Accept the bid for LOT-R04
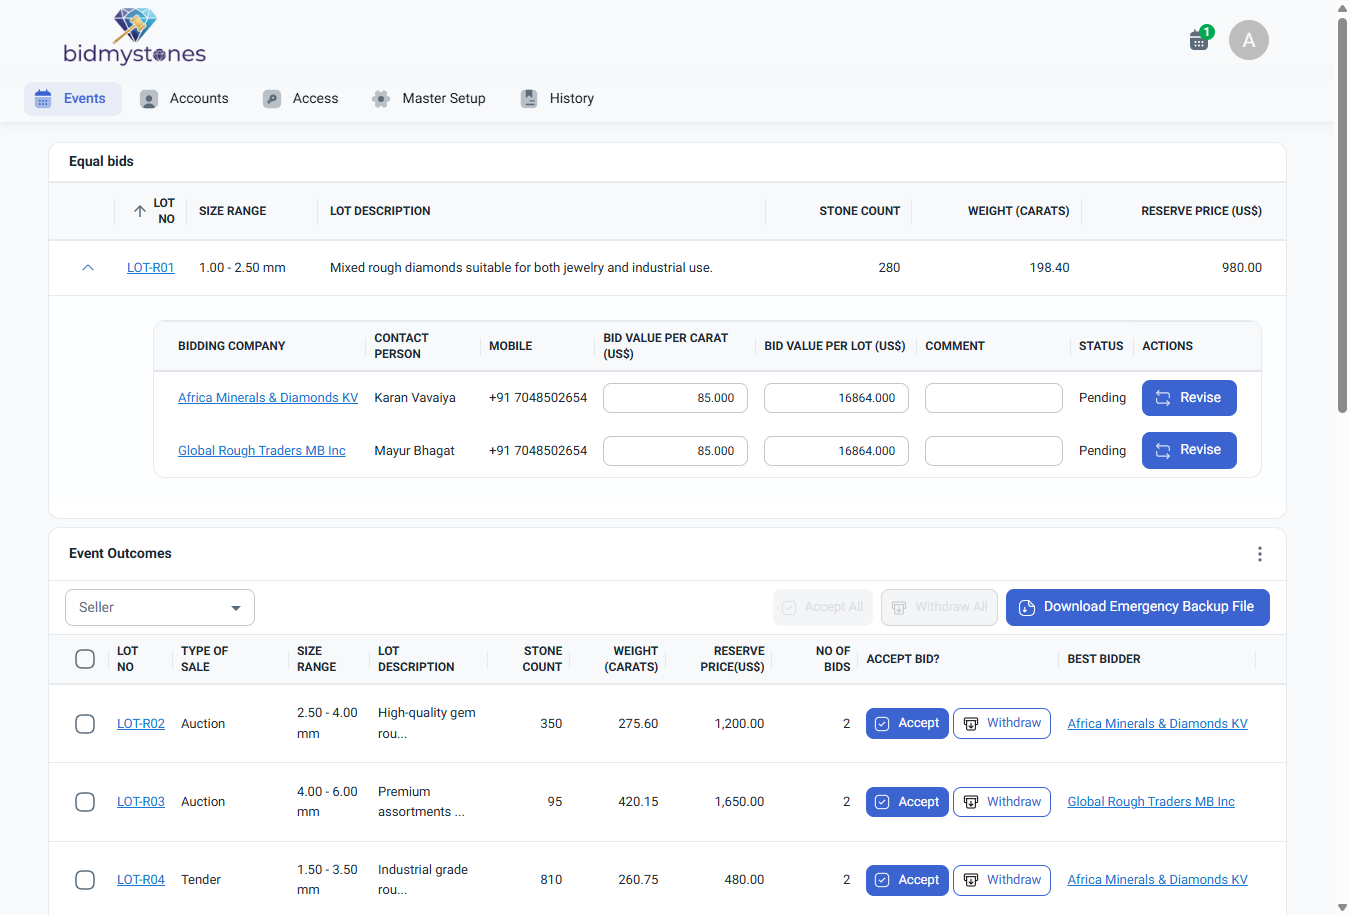 click(907, 880)
